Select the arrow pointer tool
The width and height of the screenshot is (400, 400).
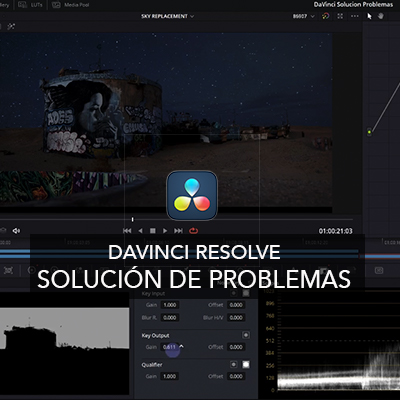369,16
